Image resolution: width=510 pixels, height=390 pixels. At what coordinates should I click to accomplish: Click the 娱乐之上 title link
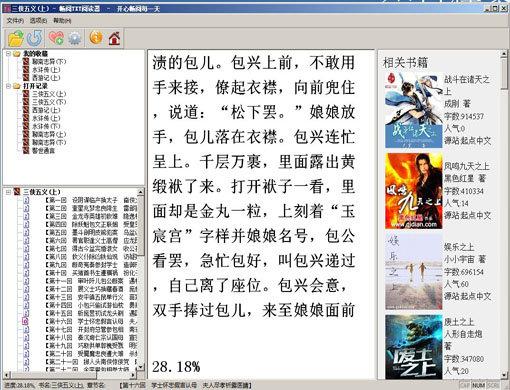(459, 247)
